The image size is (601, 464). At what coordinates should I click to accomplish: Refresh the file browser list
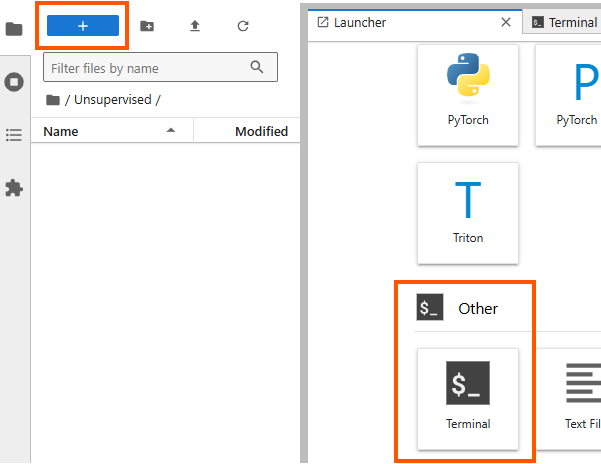(243, 26)
